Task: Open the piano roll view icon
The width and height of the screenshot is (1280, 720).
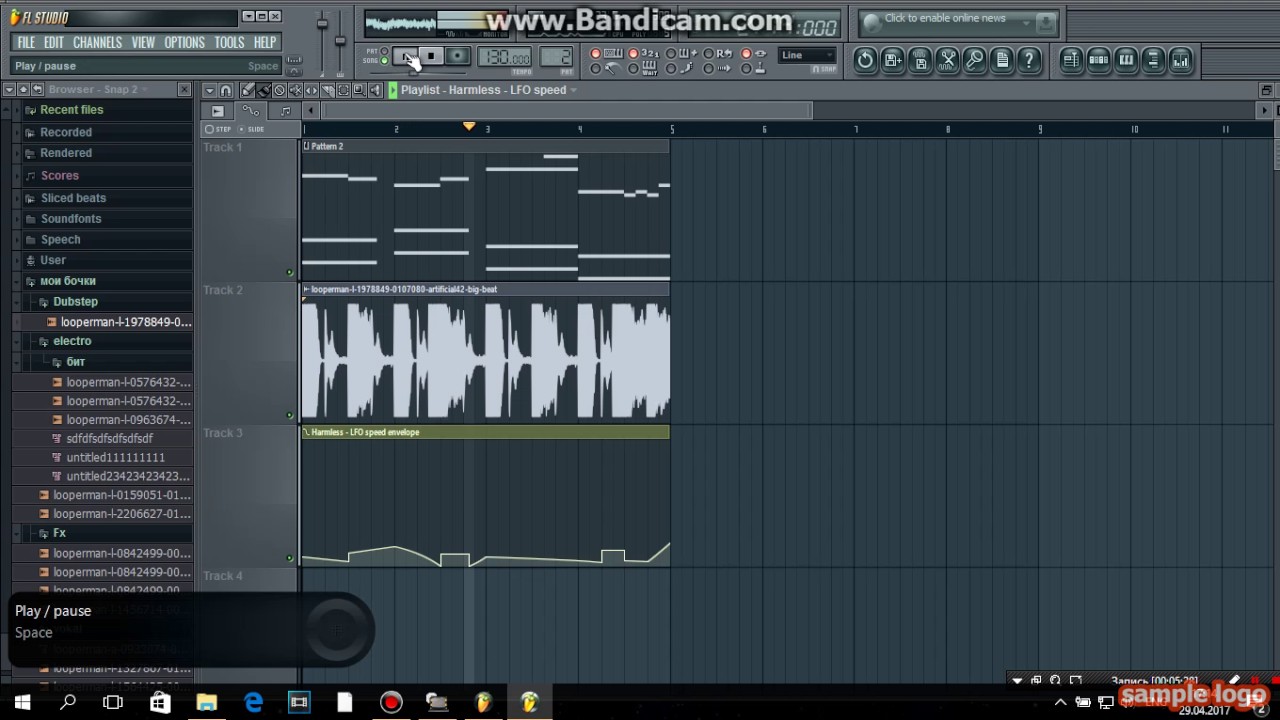Action: (x=1126, y=60)
